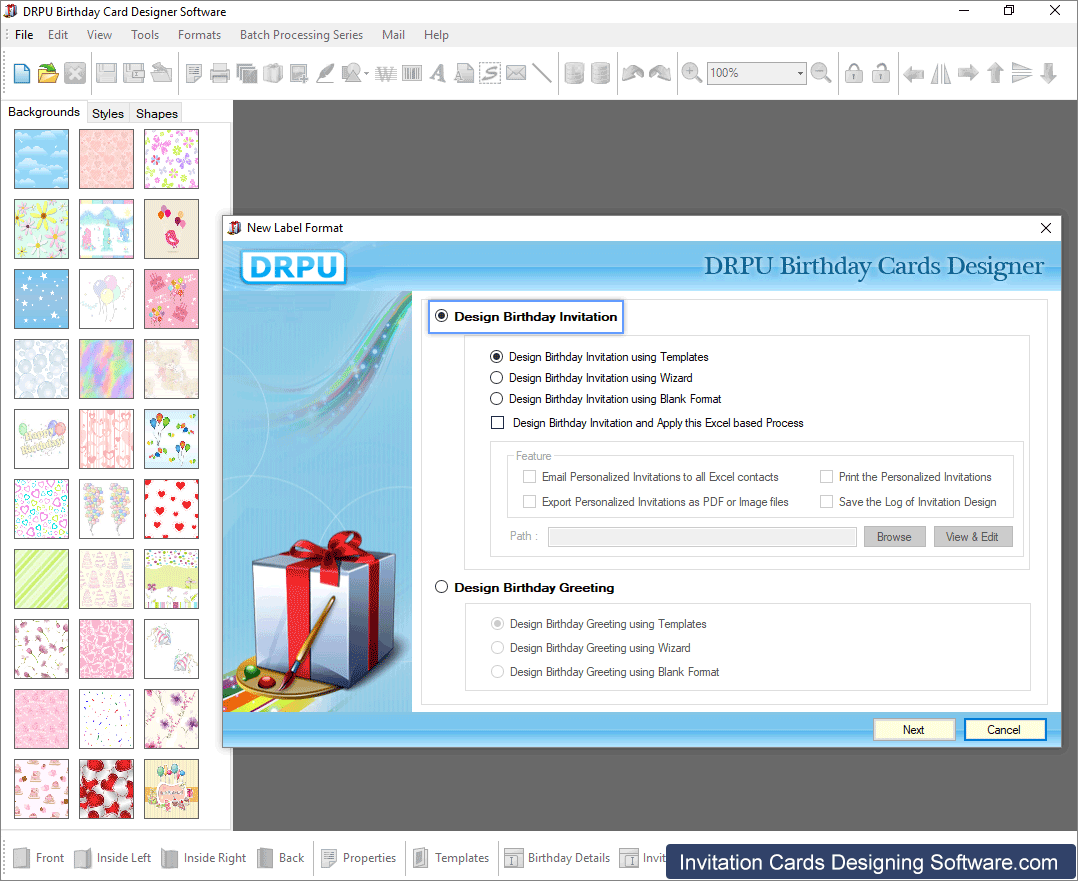1078x881 pixels.
Task: Click the first database cylinder icon
Action: click(574, 73)
